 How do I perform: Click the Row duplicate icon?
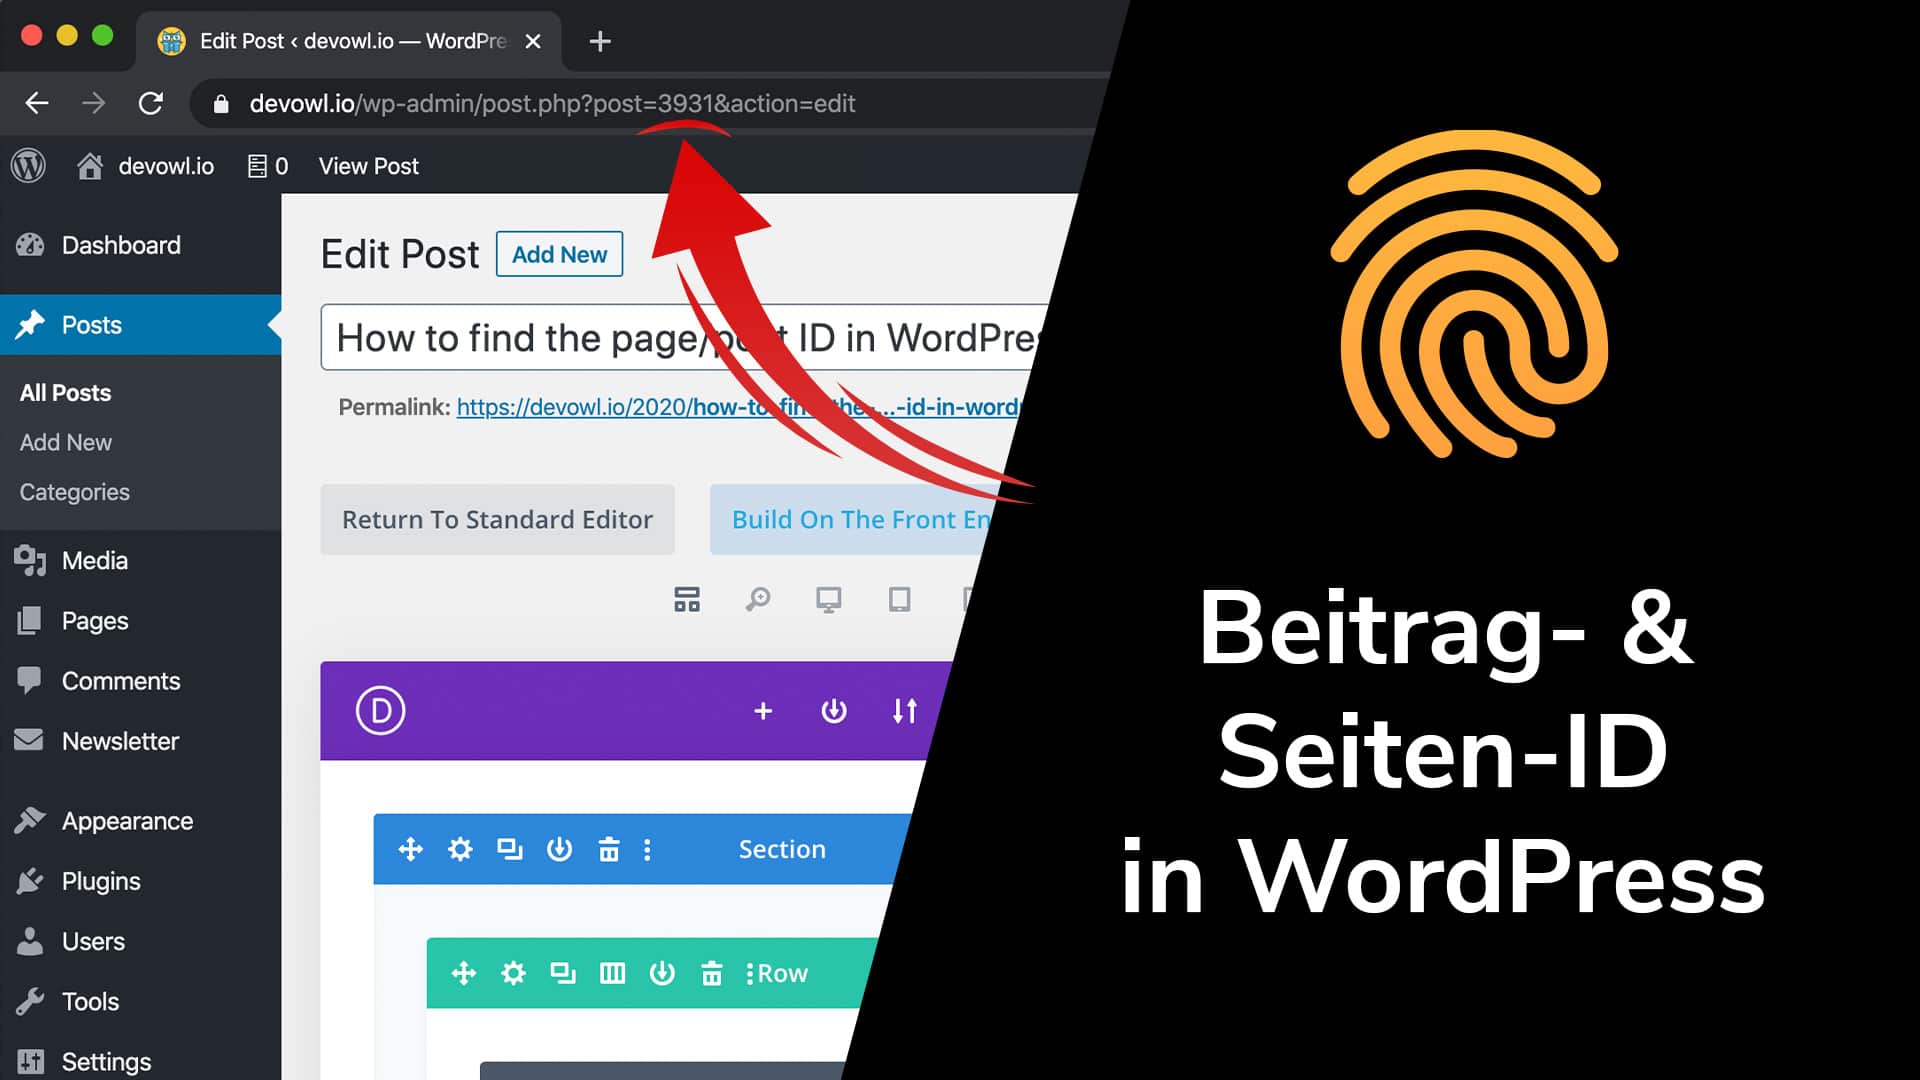click(x=562, y=973)
